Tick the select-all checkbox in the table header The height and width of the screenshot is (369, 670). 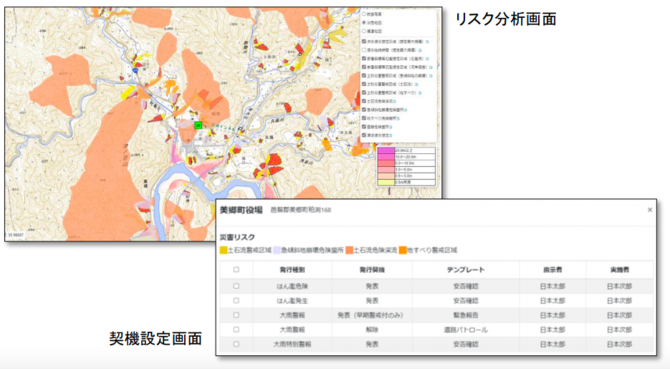[x=236, y=269]
